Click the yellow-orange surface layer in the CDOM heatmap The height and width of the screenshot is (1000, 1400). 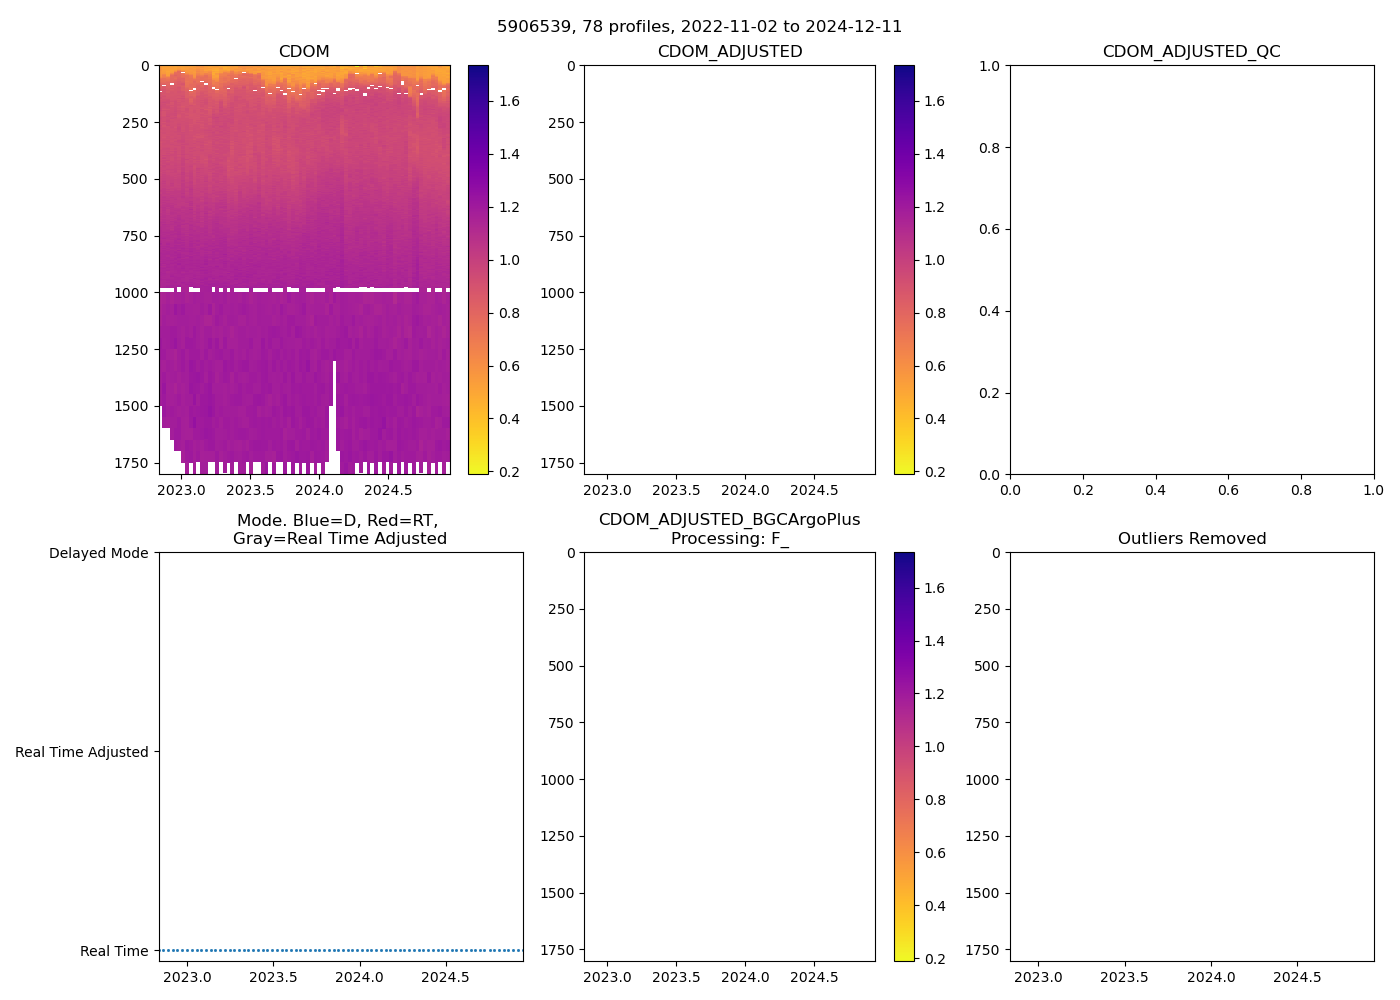(x=304, y=72)
